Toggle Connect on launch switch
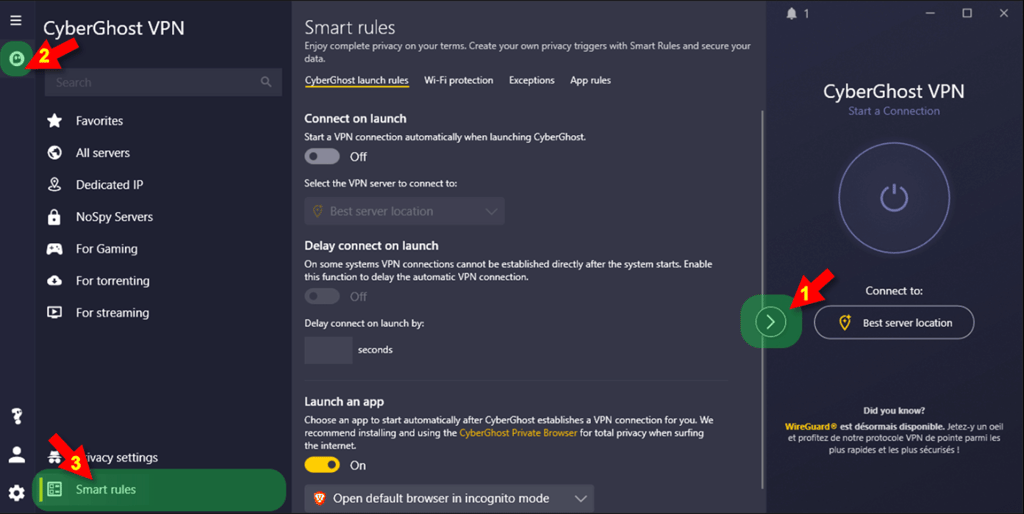The width and height of the screenshot is (1024, 514). click(x=322, y=157)
